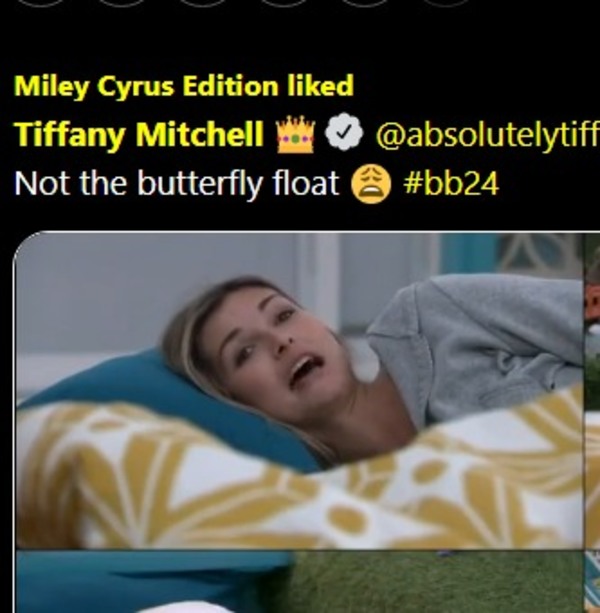Screen dimensions: 600x613
Task: Select the tweet text 'Not the butterfly float'
Action: [x=176, y=184]
